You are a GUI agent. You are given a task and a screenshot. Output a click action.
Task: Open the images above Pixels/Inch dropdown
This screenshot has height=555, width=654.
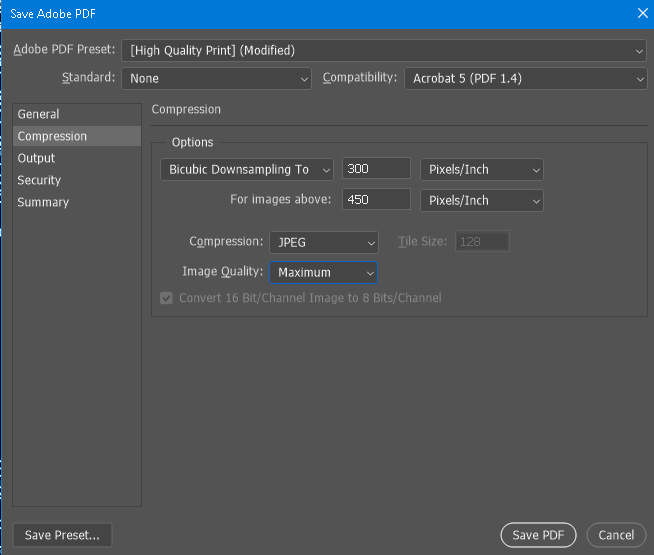point(481,200)
